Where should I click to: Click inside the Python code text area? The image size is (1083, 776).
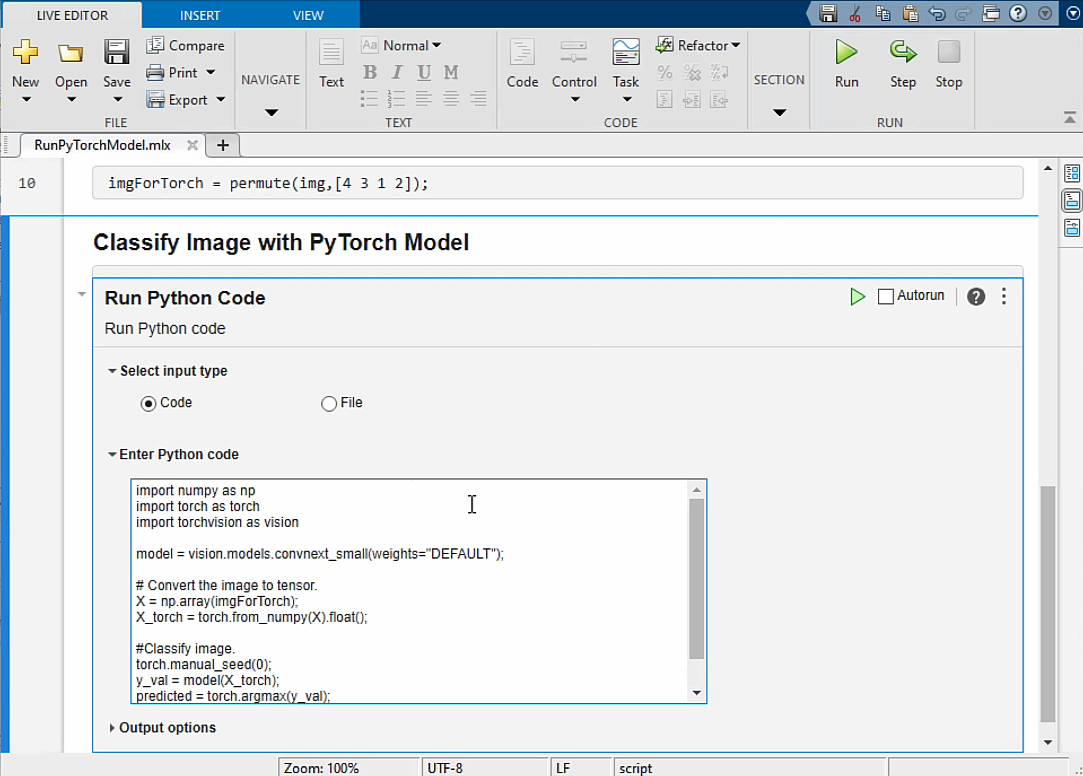[410, 592]
